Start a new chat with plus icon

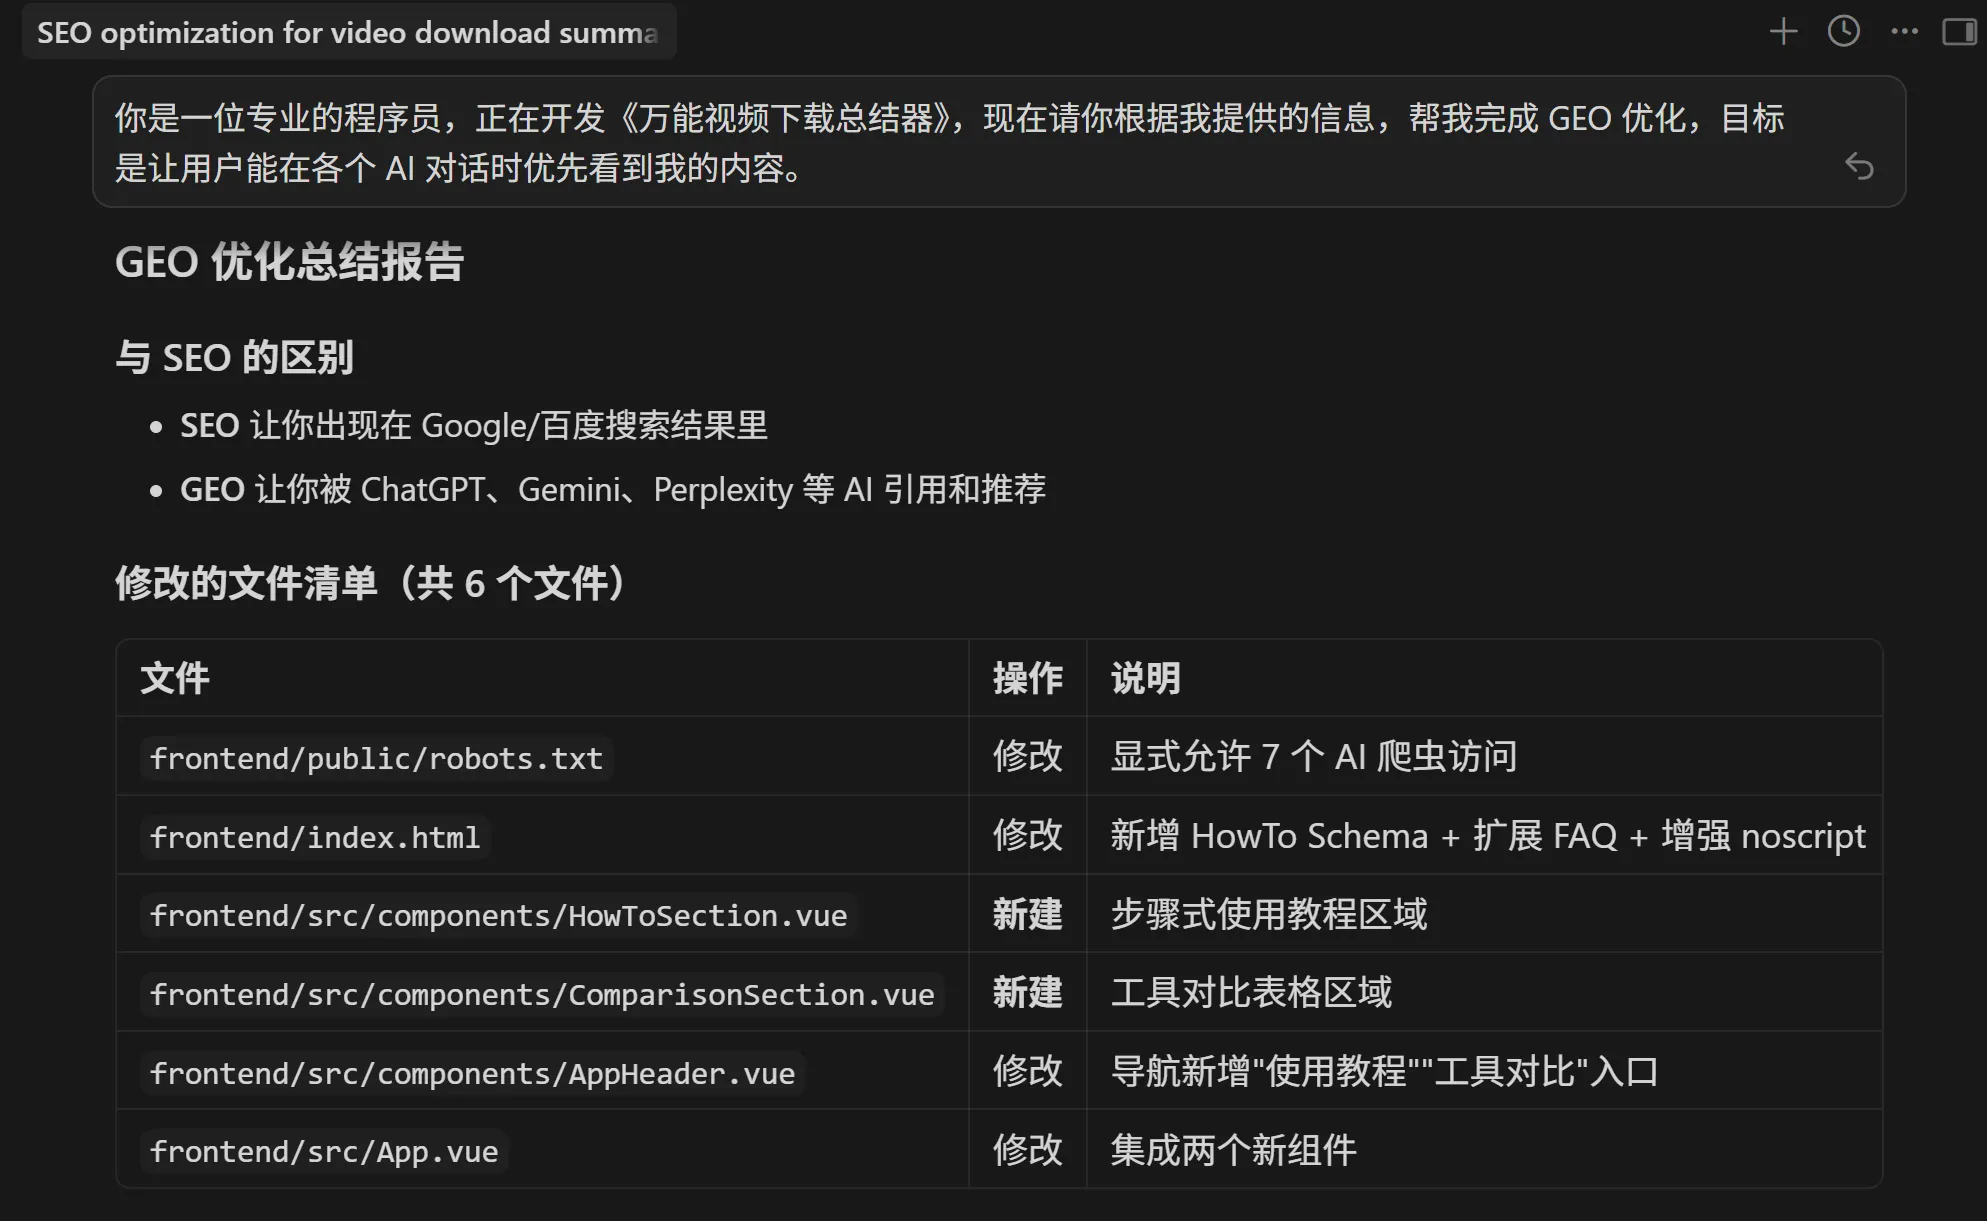tap(1783, 32)
